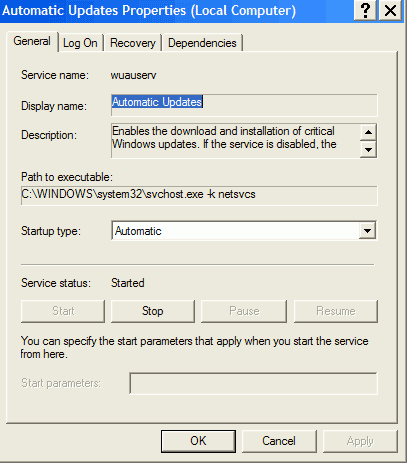407x463 pixels.
Task: Click the Path to executable field
Action: coord(199,196)
